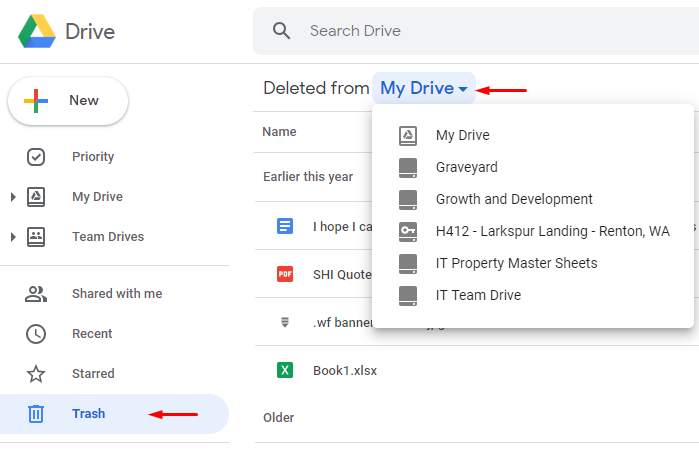Click the PDF icon of SHI Quote

point(285,274)
